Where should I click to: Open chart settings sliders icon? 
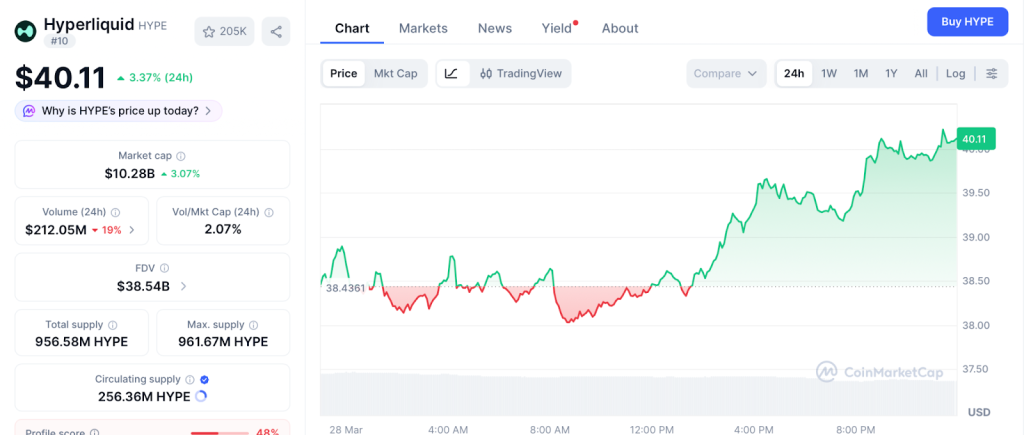[x=991, y=74]
